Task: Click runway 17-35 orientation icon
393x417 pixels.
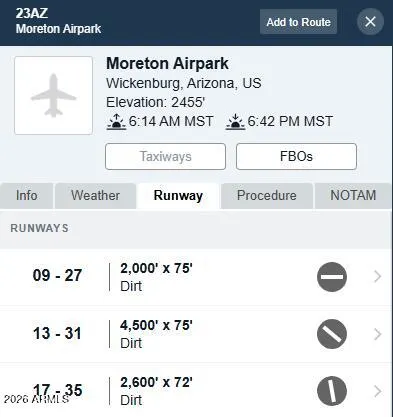Action: (x=332, y=391)
